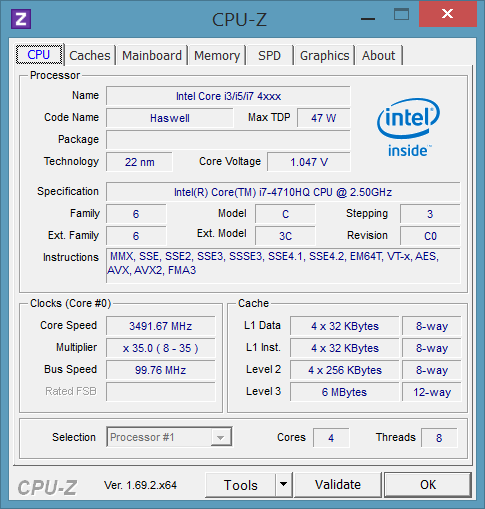485x509 pixels.
Task: Click the Instructions list field
Action: pyautogui.click(x=283, y=266)
